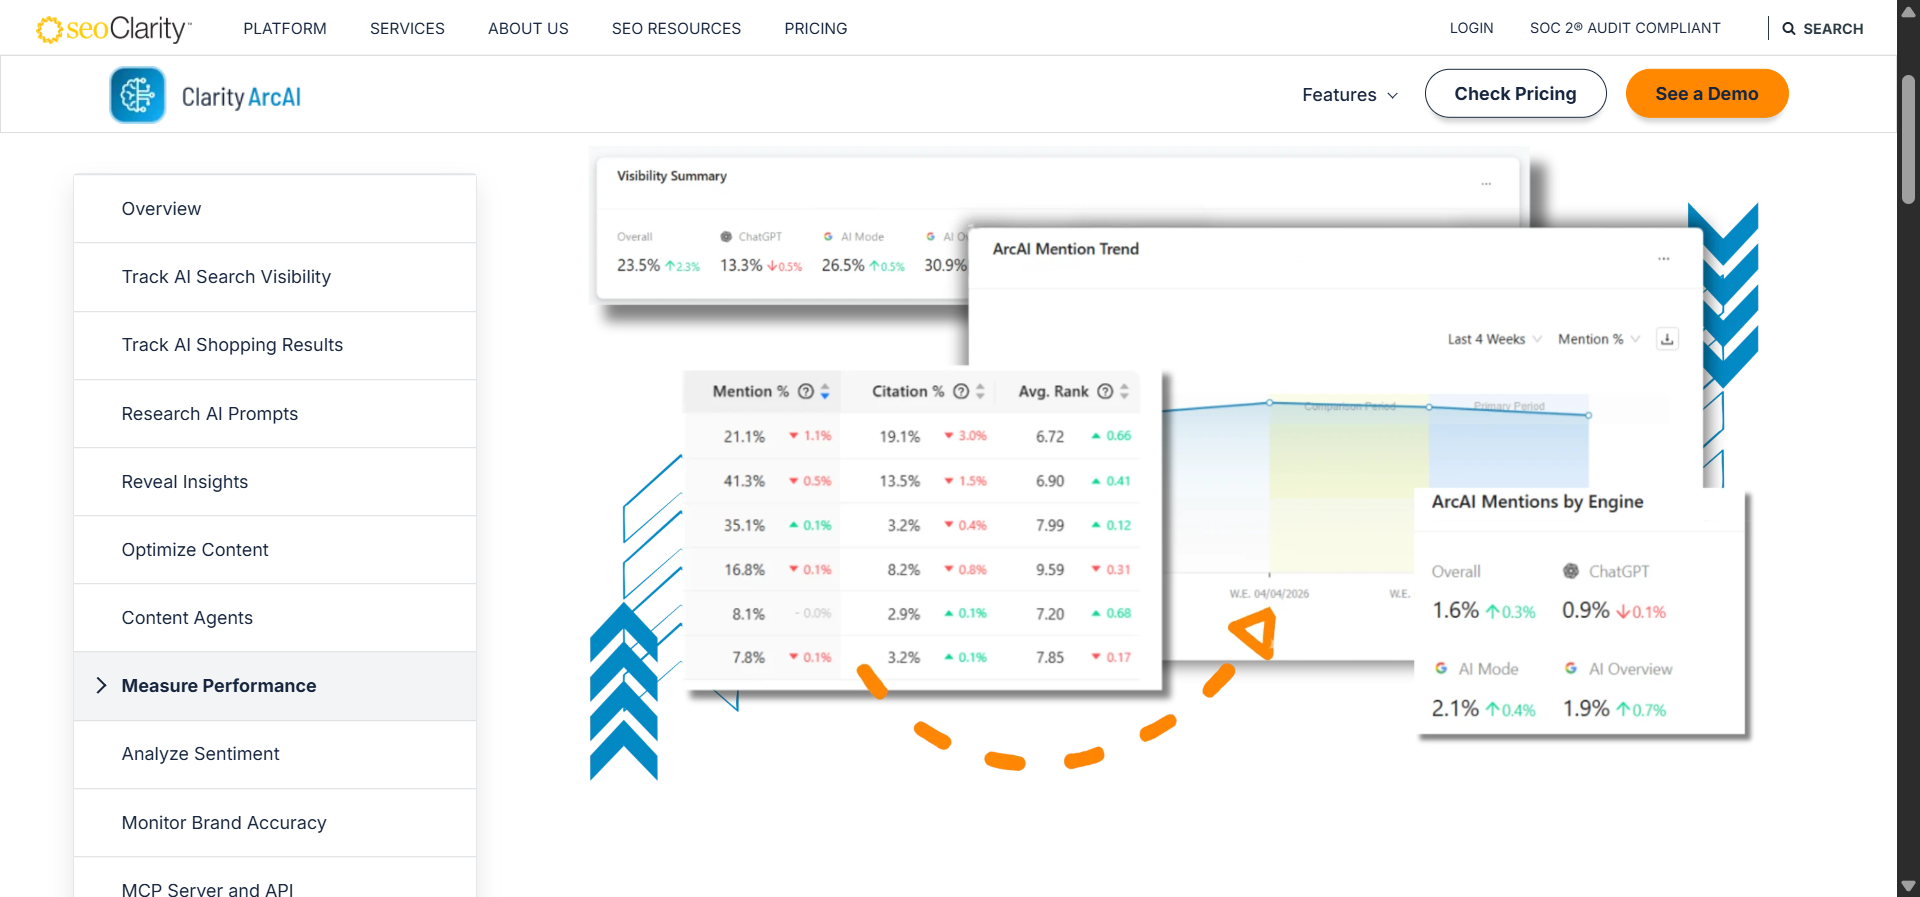Viewport: 1920px width, 897px height.
Task: Select Reveal Insights item
Action: (275, 482)
